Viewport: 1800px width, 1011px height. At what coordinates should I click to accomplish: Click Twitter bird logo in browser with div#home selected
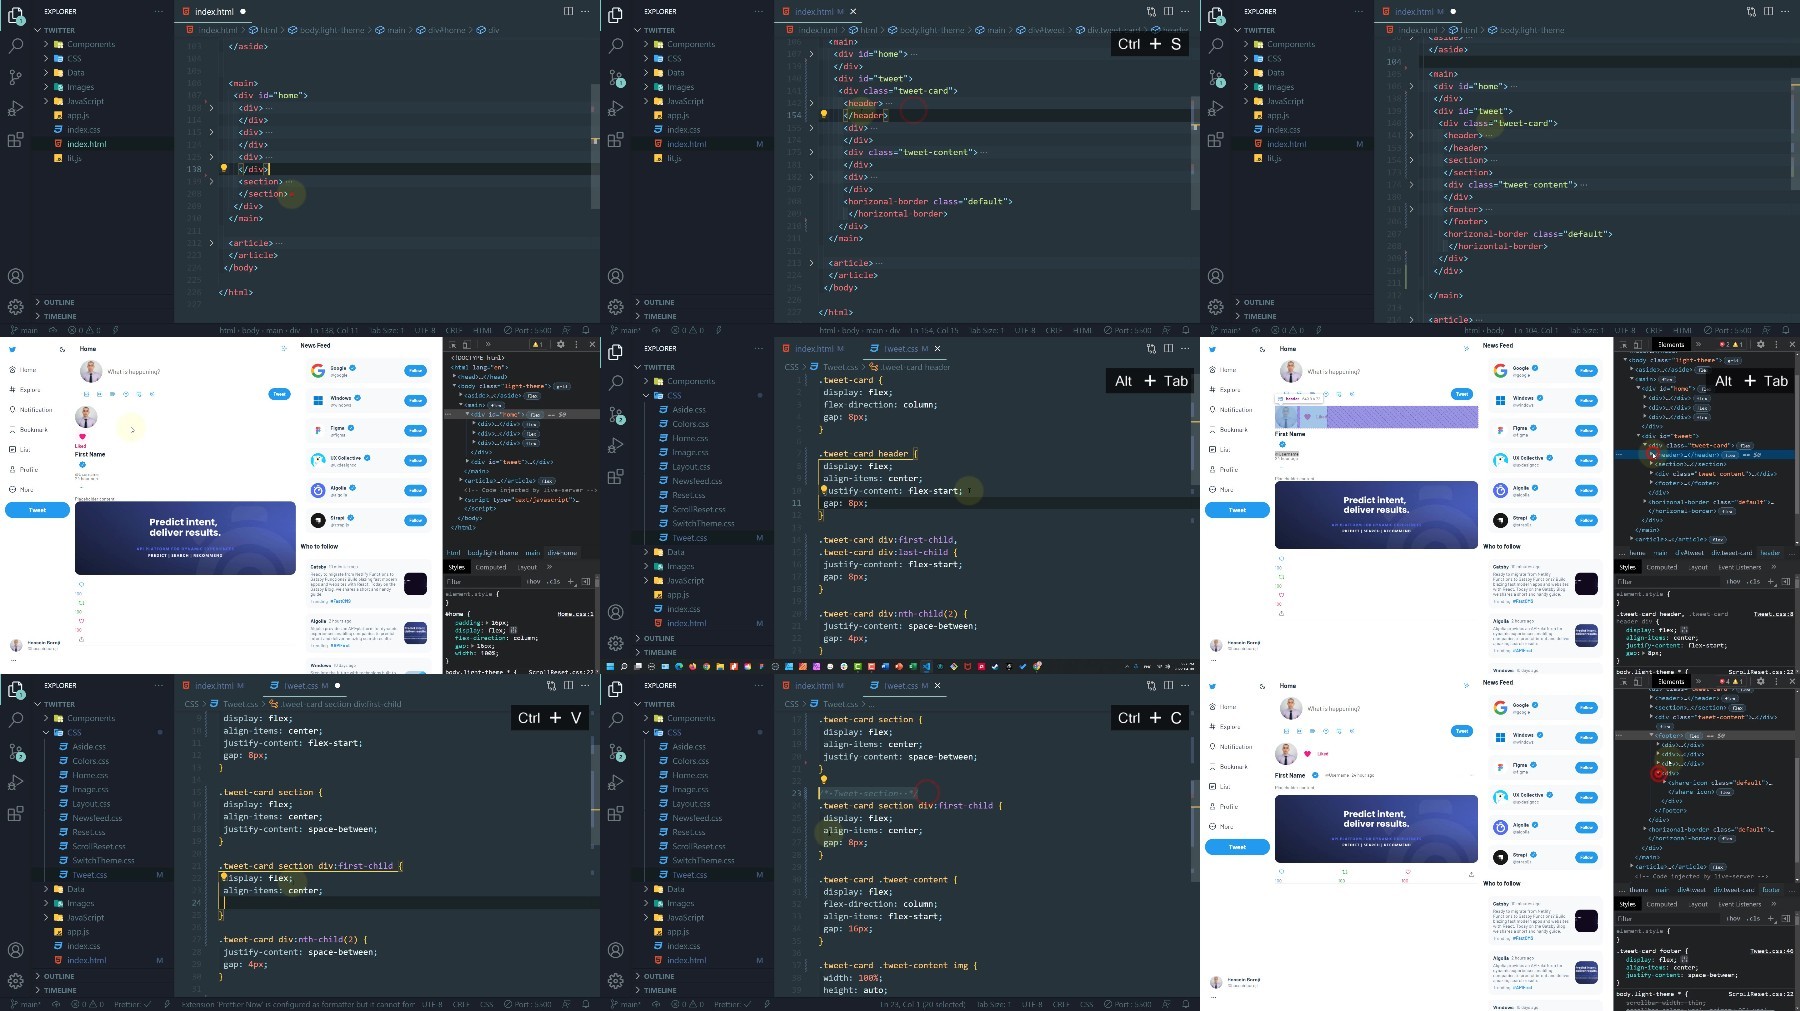(x=12, y=349)
